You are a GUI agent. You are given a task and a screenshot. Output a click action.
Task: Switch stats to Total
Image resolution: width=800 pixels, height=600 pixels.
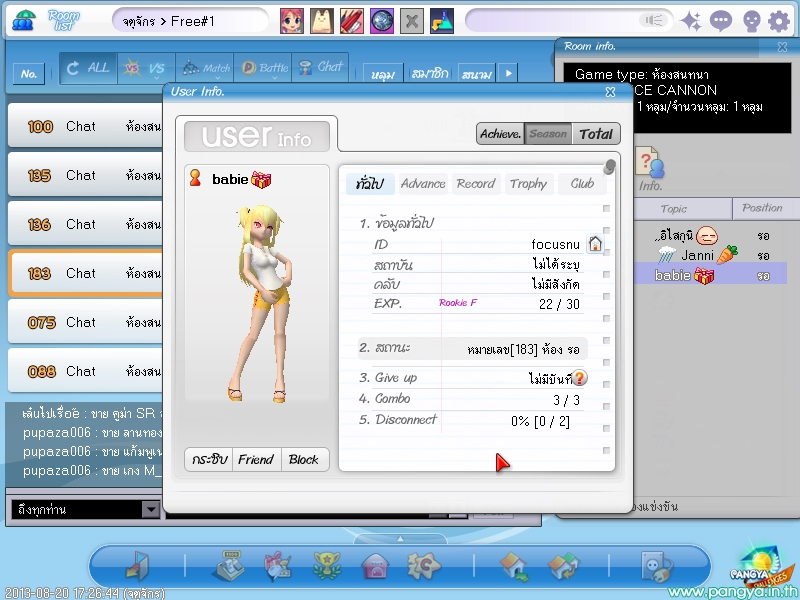596,134
